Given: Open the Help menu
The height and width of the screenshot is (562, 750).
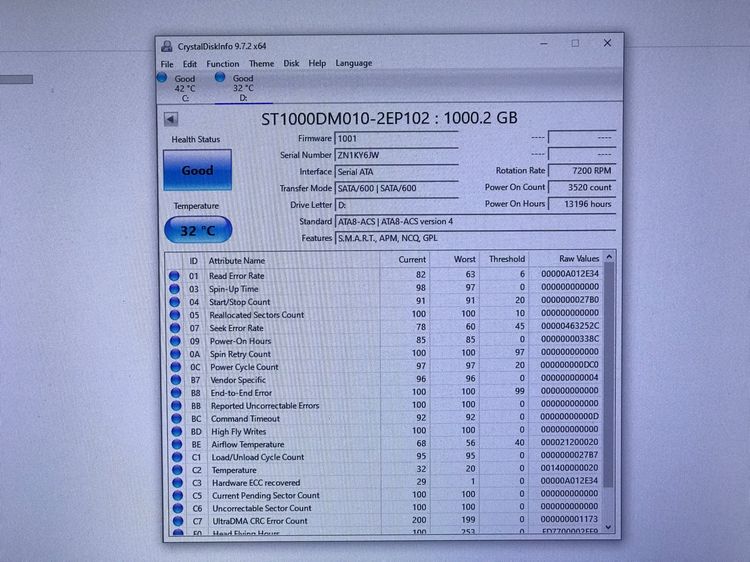Looking at the screenshot, I should 317,63.
